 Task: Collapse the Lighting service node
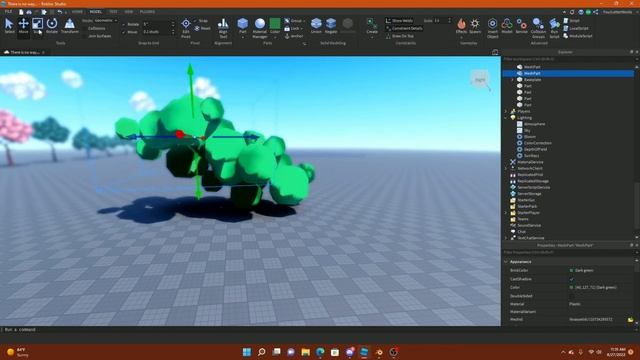506,118
